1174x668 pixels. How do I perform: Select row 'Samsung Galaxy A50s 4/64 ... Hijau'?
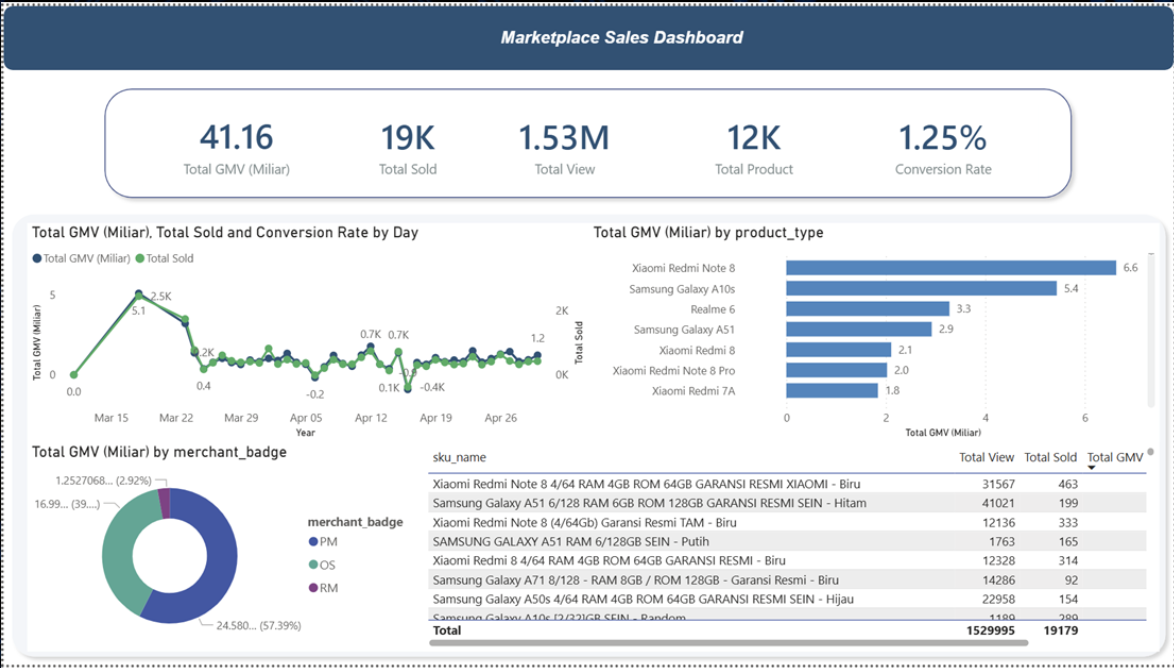(x=787, y=599)
